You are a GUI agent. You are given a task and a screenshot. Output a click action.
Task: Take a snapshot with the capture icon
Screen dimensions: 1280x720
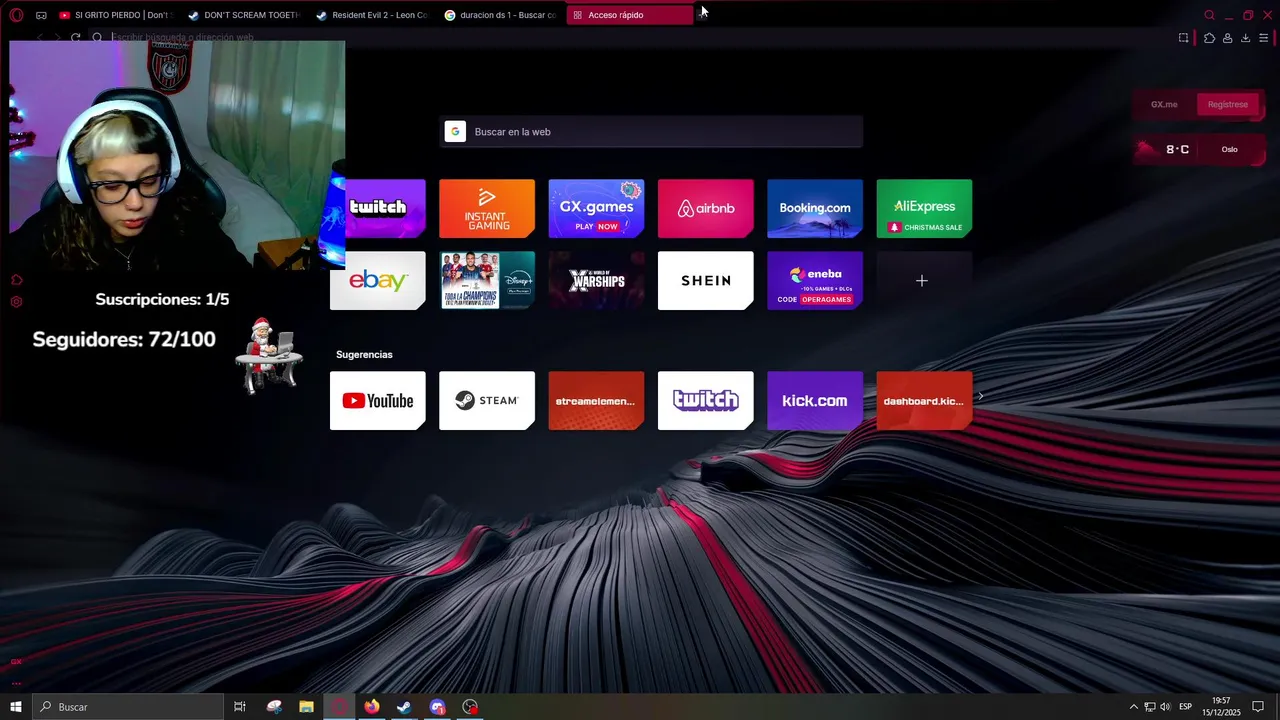point(1183,38)
